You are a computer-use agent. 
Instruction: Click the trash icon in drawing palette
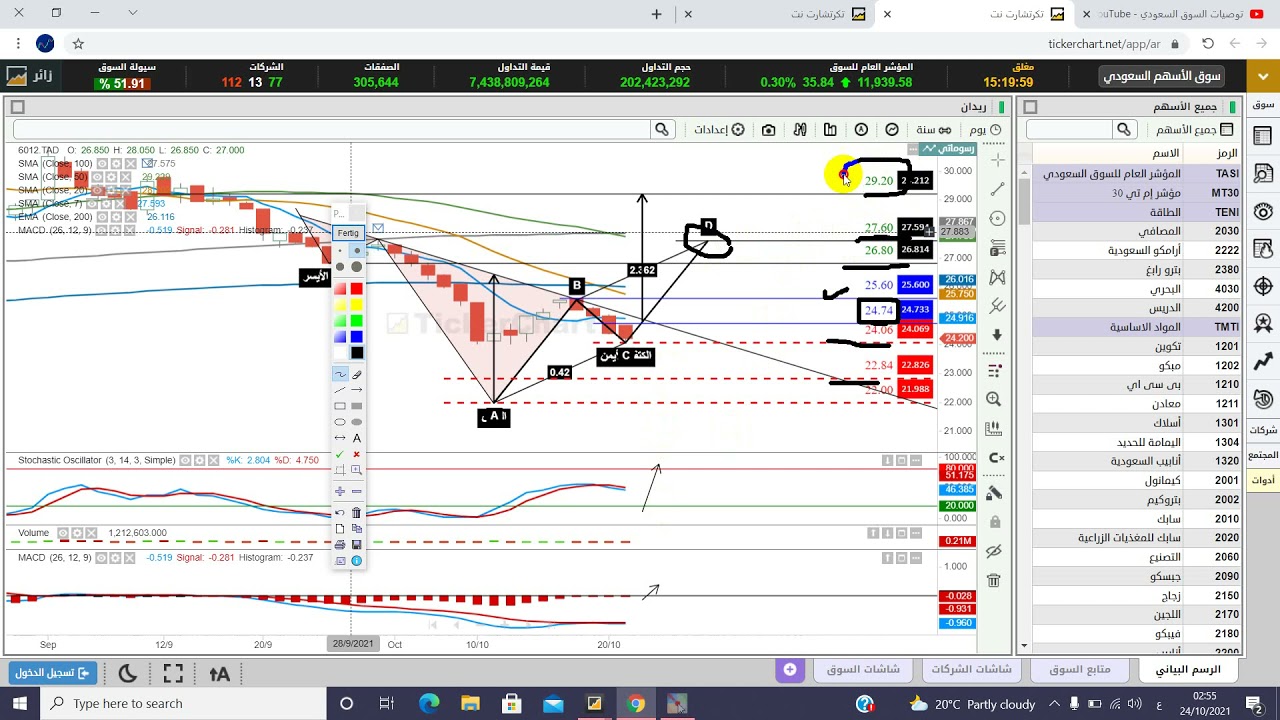(356, 512)
